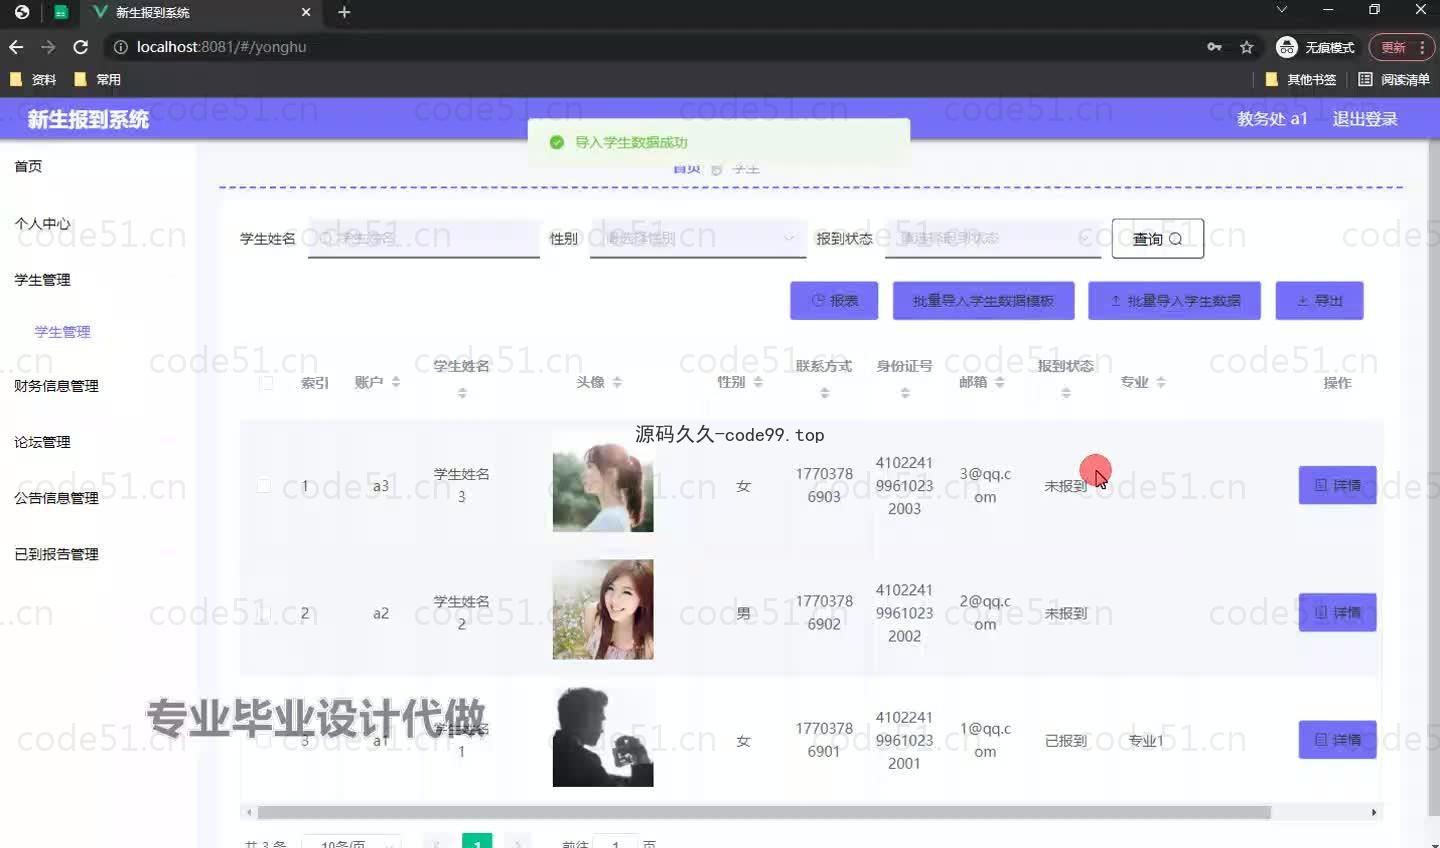
Task: Open 首页 in the sidebar
Action: [x=28, y=166]
